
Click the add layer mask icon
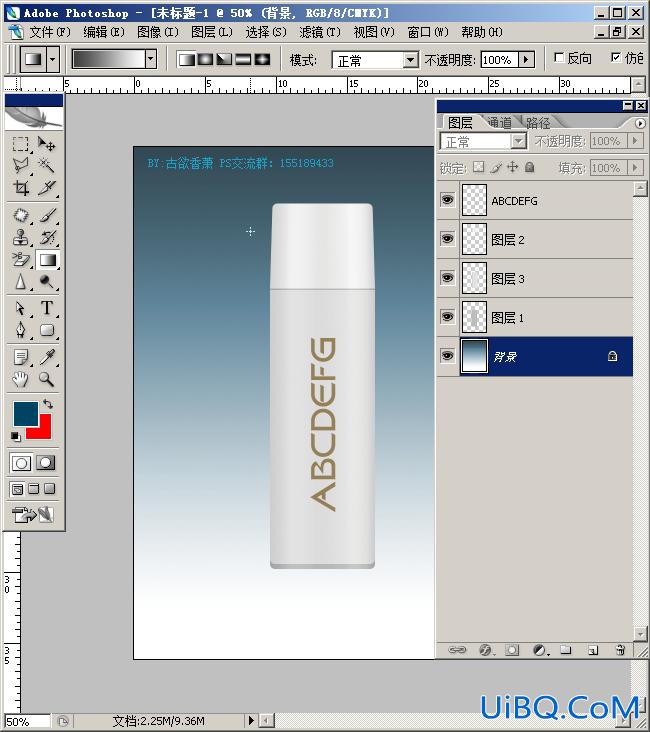click(512, 650)
